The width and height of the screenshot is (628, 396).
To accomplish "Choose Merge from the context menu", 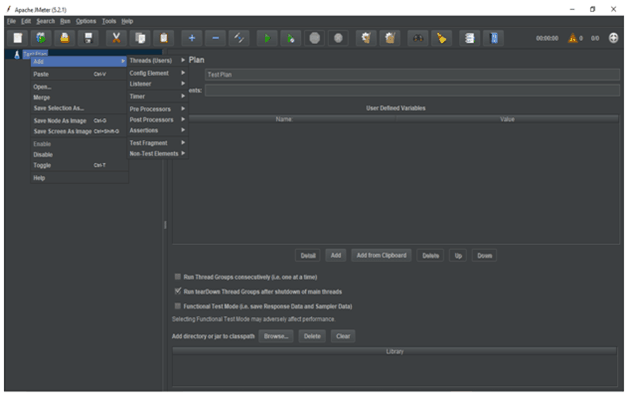I will (x=79, y=97).
